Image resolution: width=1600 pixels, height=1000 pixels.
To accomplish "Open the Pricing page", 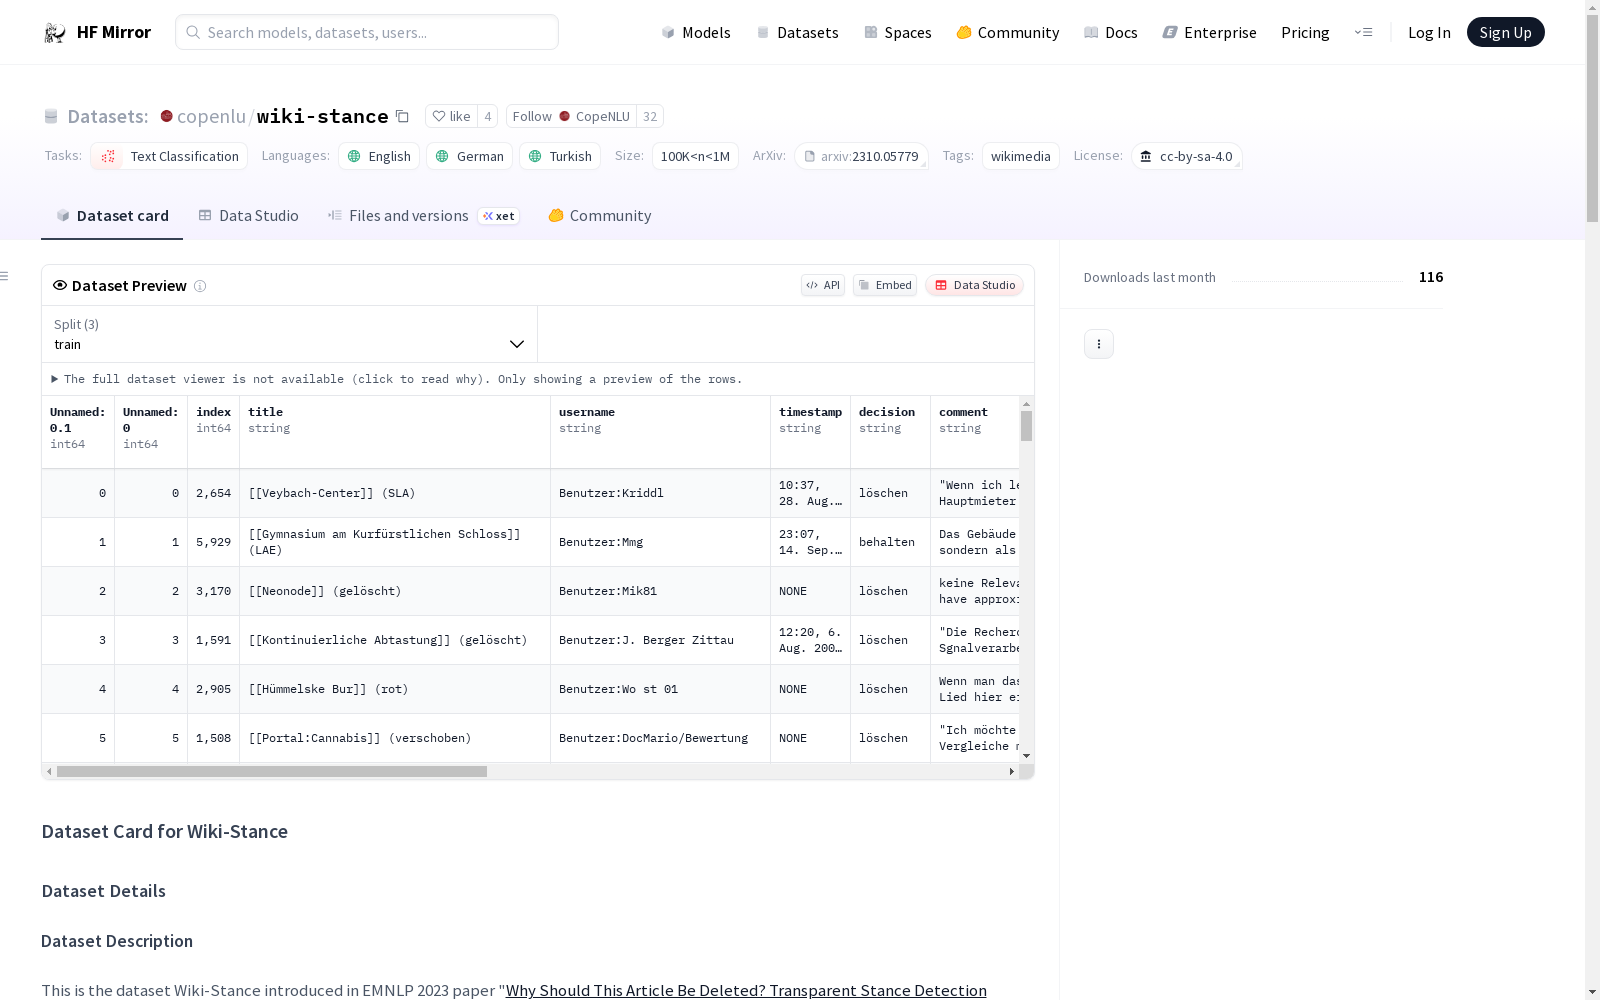I will (x=1305, y=33).
